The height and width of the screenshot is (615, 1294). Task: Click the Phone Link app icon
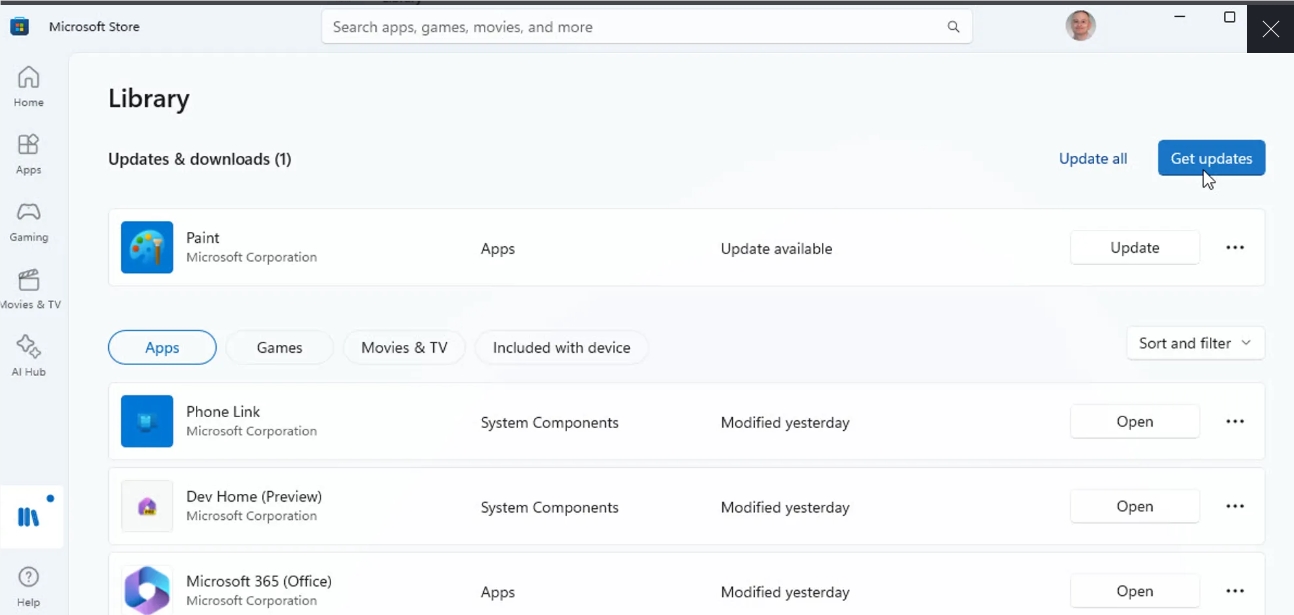click(147, 421)
